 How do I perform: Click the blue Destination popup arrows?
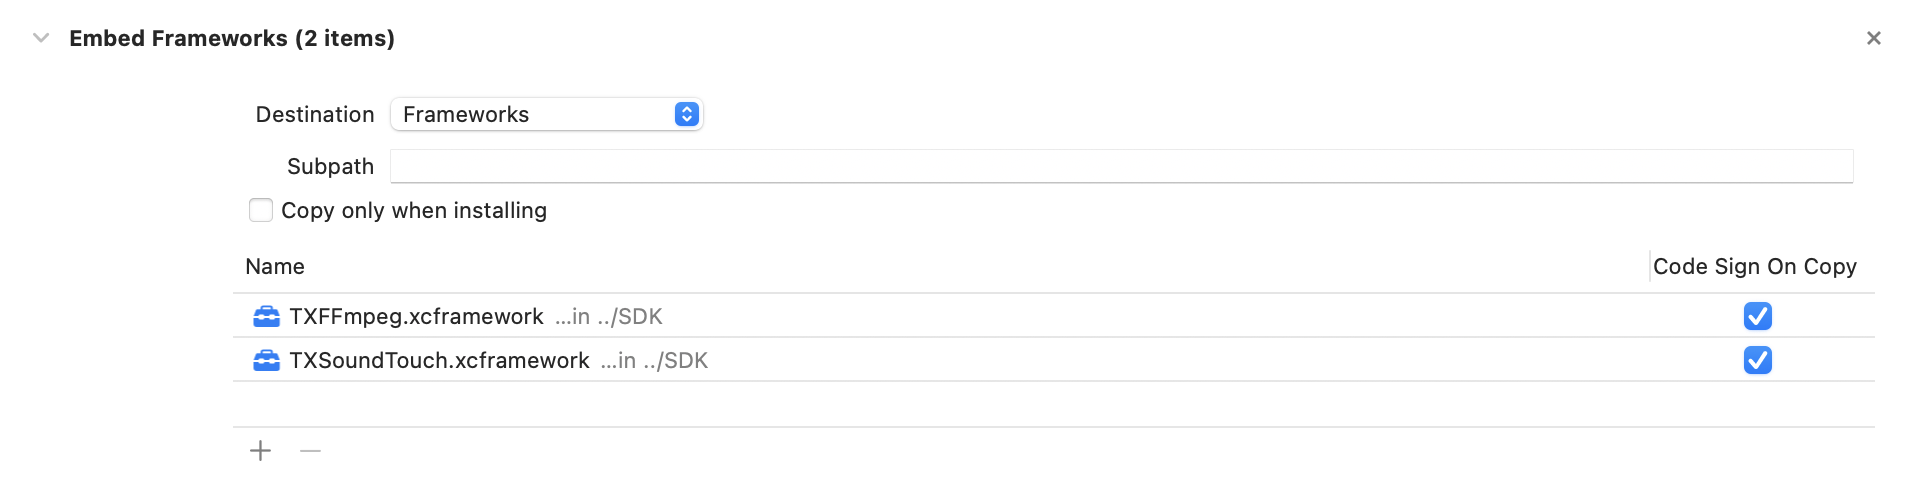pyautogui.click(x=686, y=114)
